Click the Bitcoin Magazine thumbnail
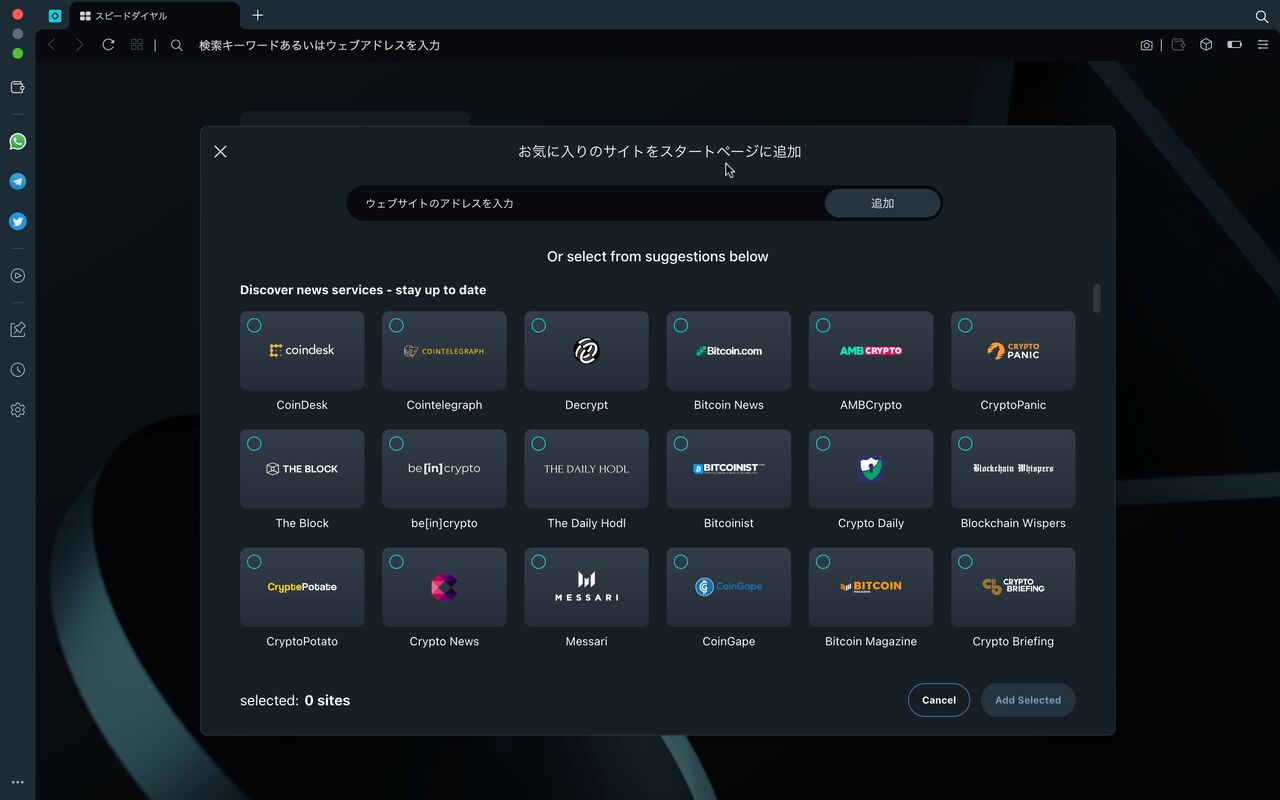This screenshot has width=1280, height=800. coord(871,587)
